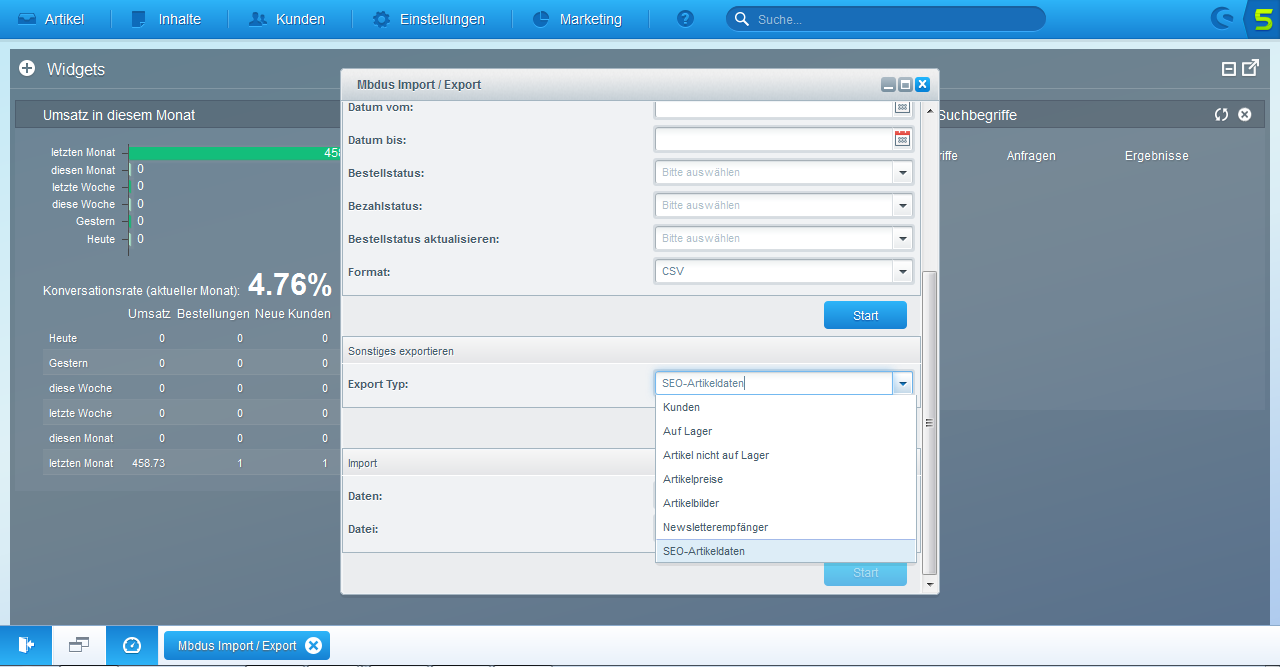Click the dashboard gauge icon in taskbar
This screenshot has width=1280, height=667.
(x=132, y=645)
